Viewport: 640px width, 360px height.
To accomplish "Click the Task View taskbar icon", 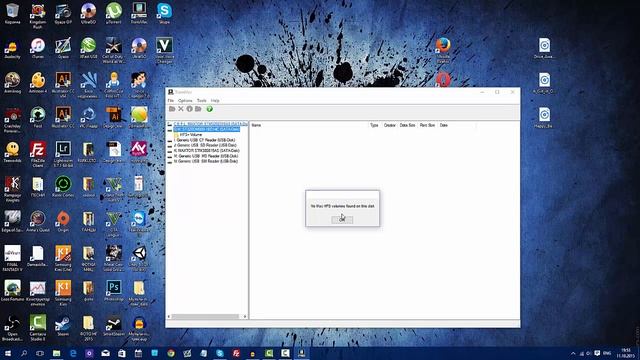I will (x=40, y=353).
